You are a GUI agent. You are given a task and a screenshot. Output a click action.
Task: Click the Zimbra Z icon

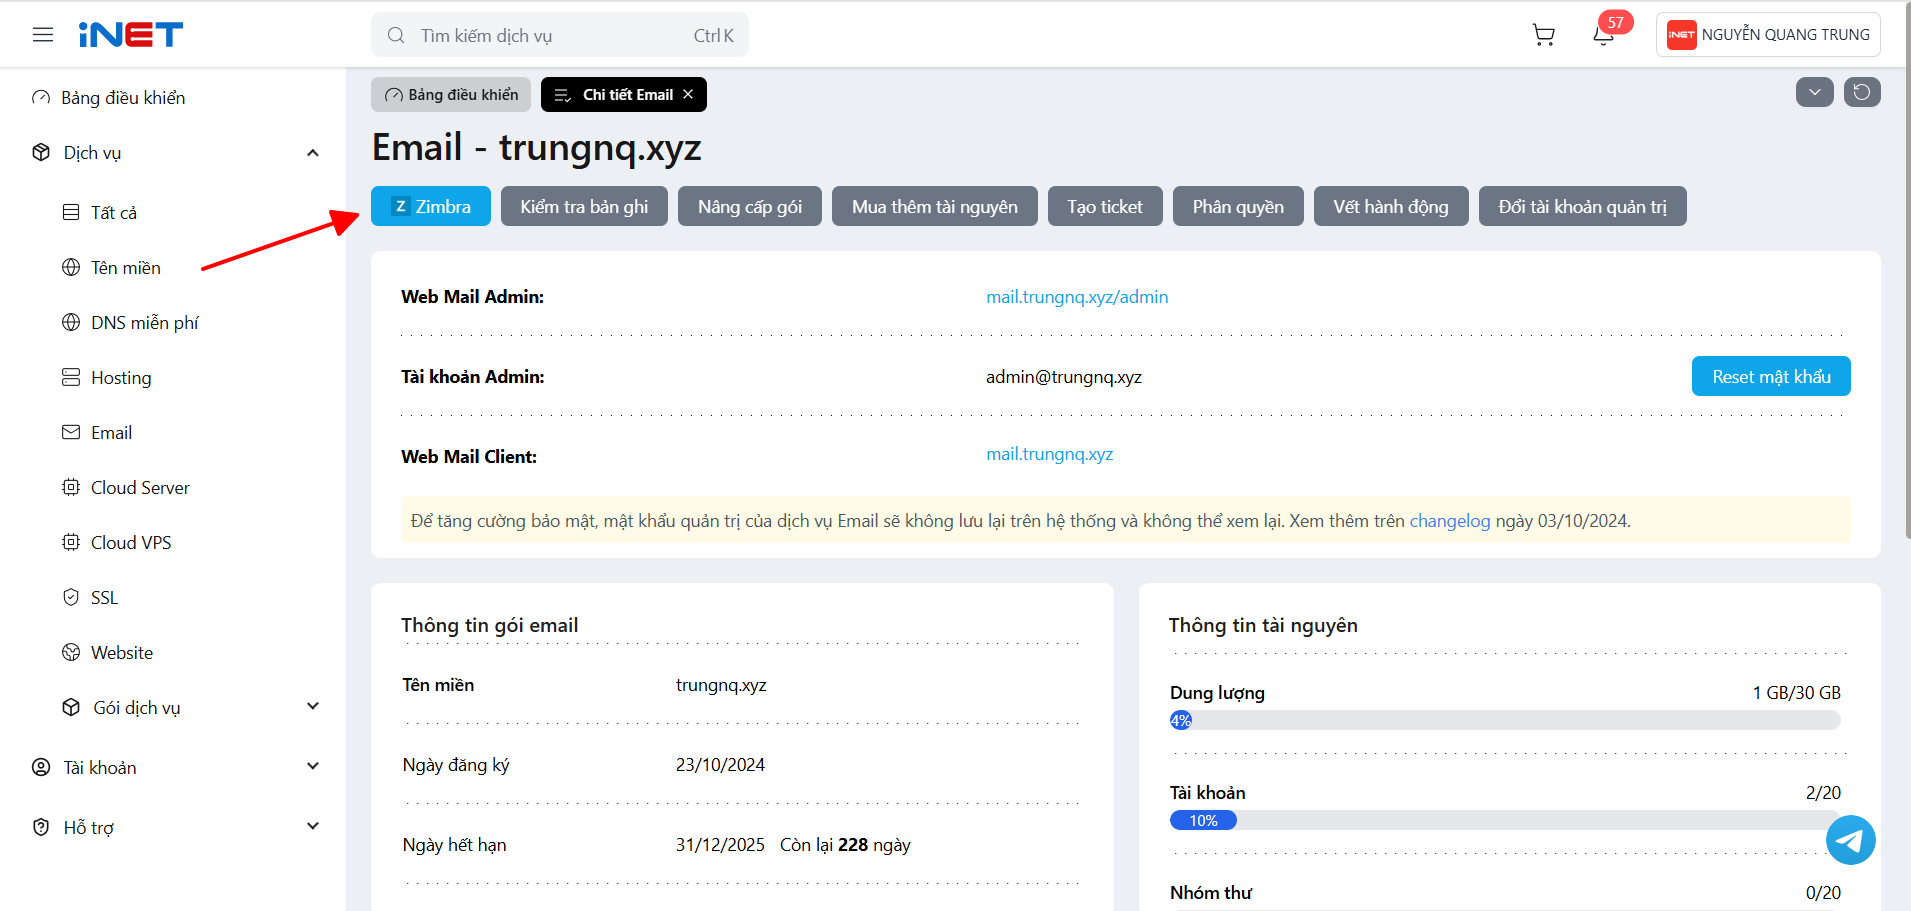click(401, 206)
